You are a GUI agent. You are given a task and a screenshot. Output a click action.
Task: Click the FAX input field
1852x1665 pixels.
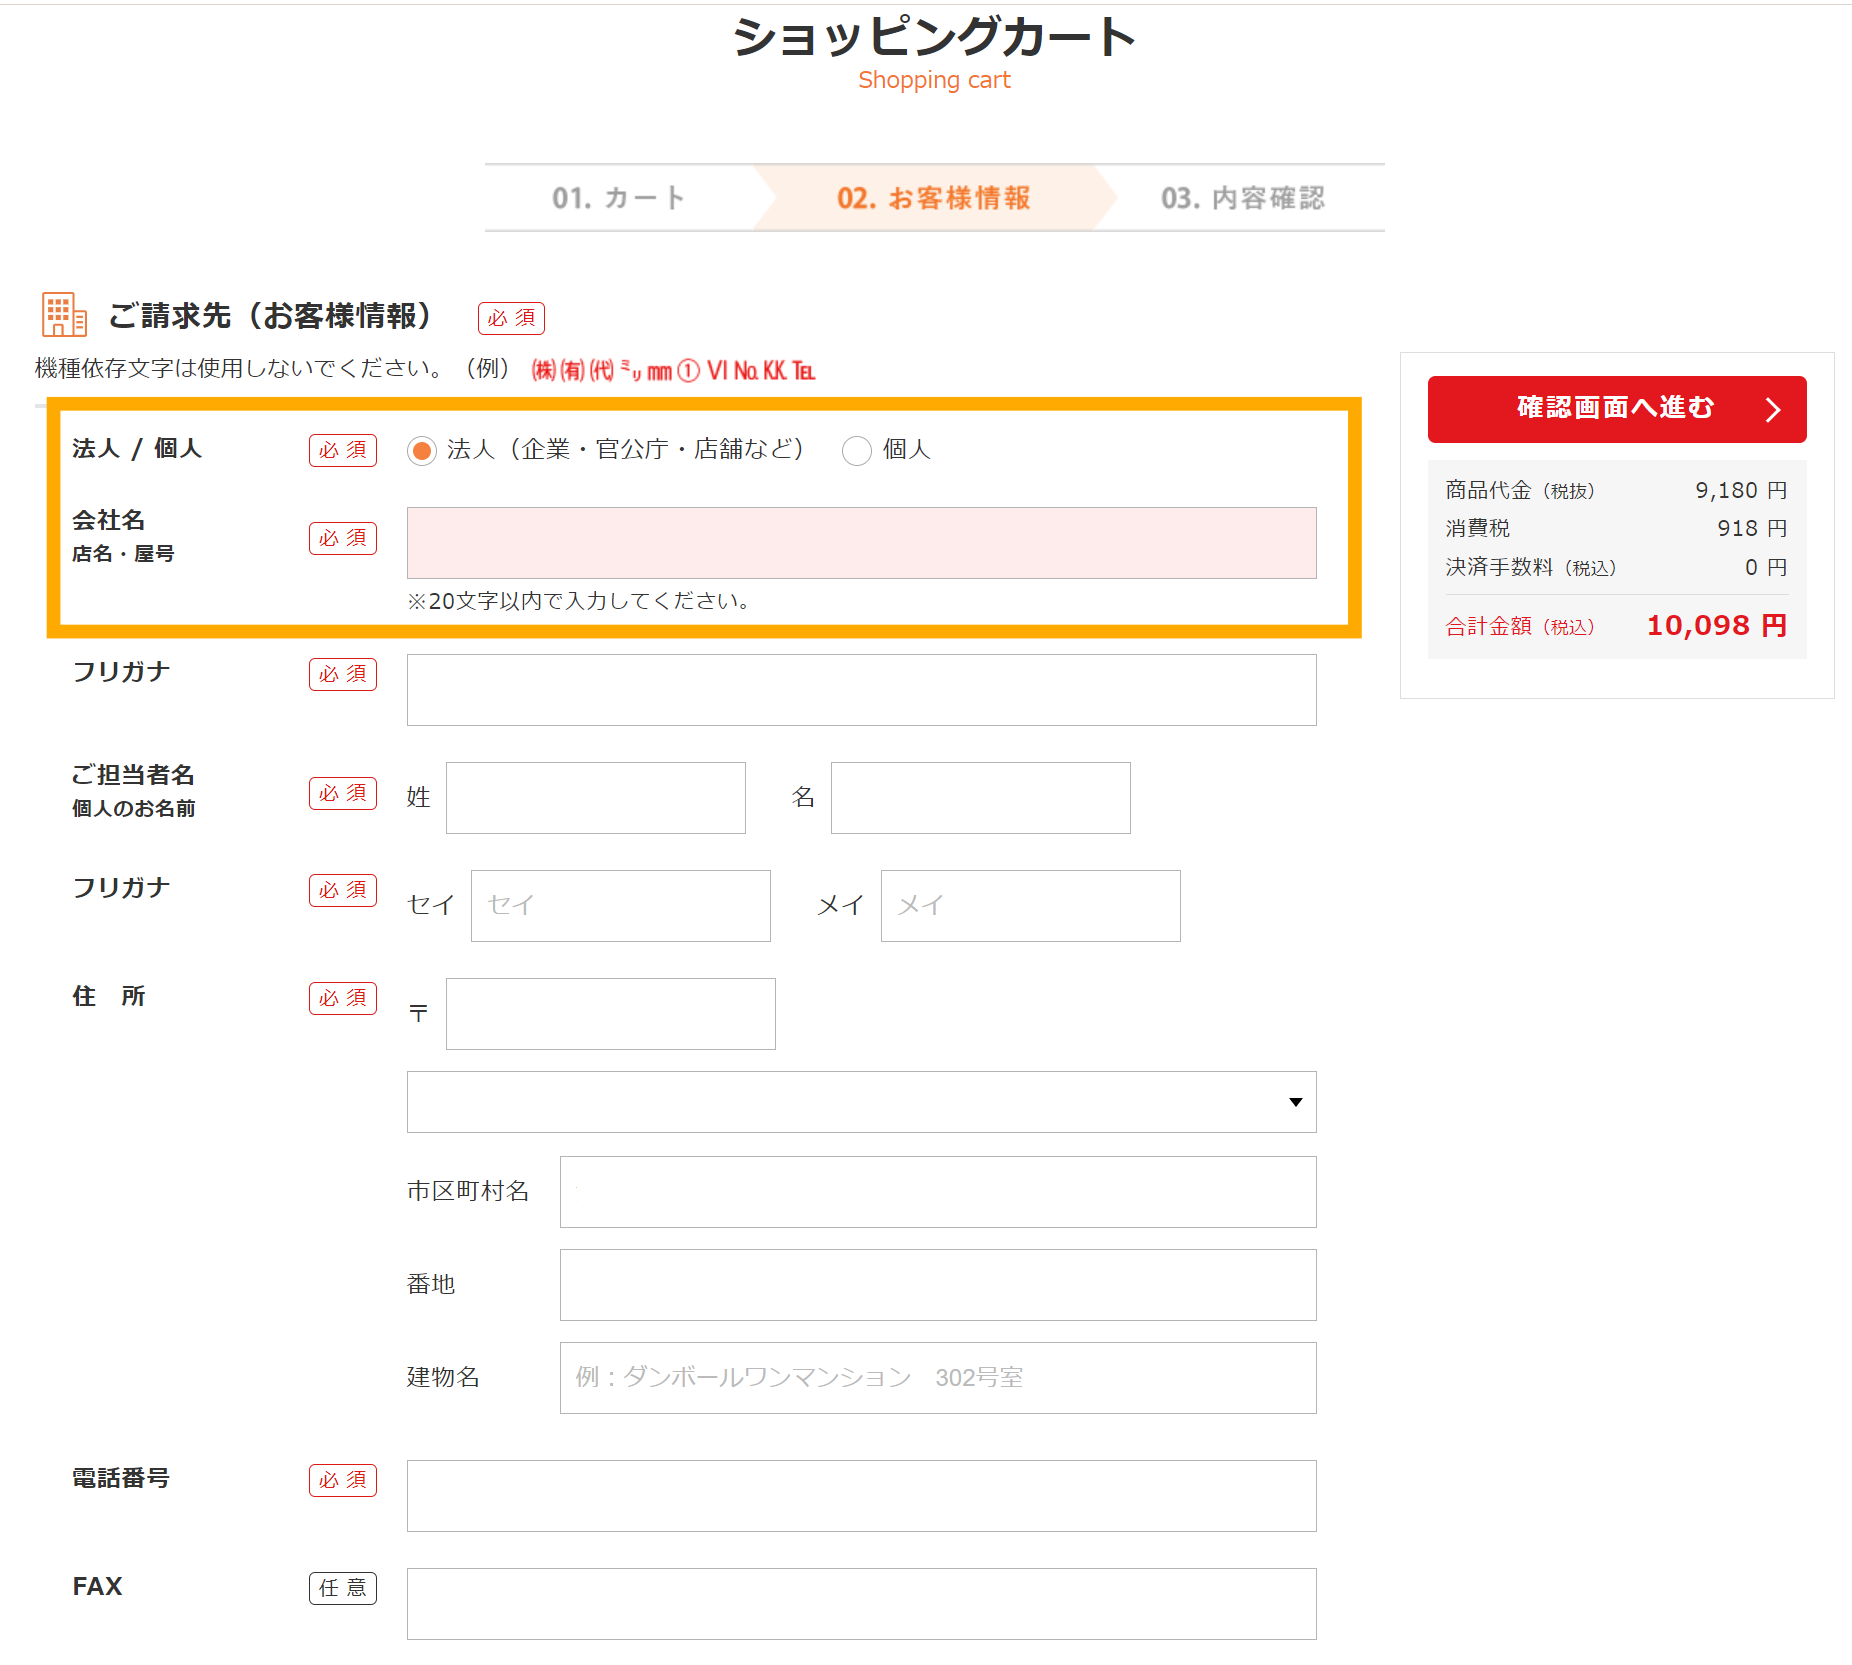(861, 1604)
